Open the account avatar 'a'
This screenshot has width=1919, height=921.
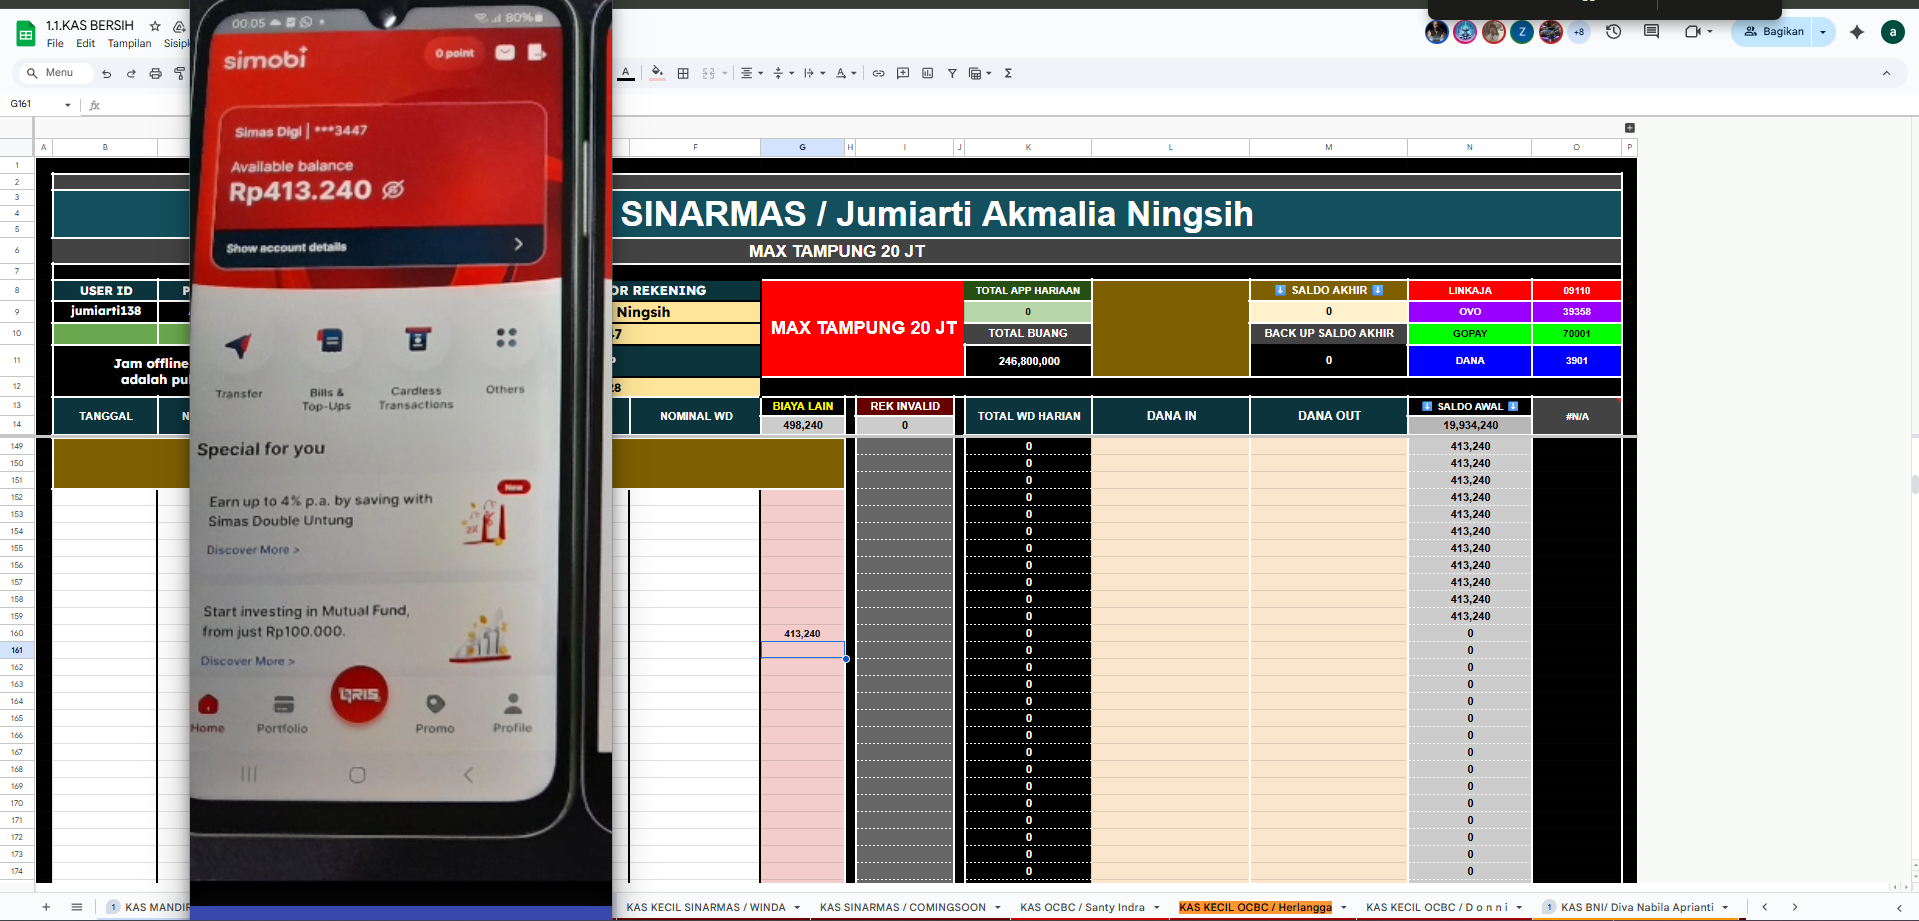pyautogui.click(x=1892, y=32)
